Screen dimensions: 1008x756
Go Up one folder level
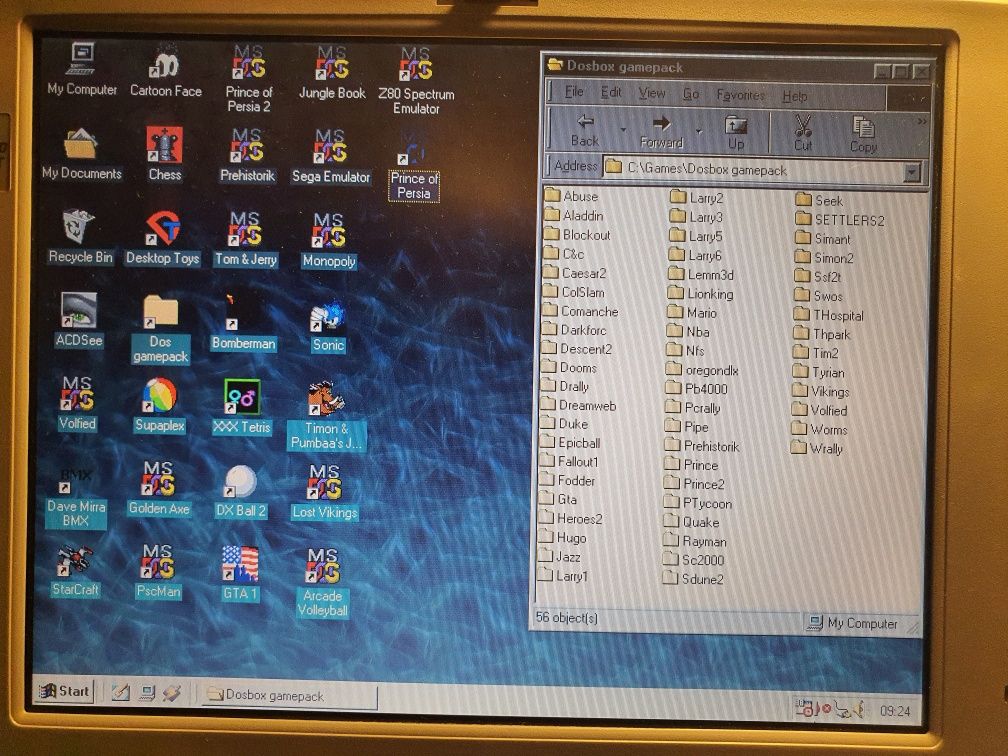(x=735, y=133)
